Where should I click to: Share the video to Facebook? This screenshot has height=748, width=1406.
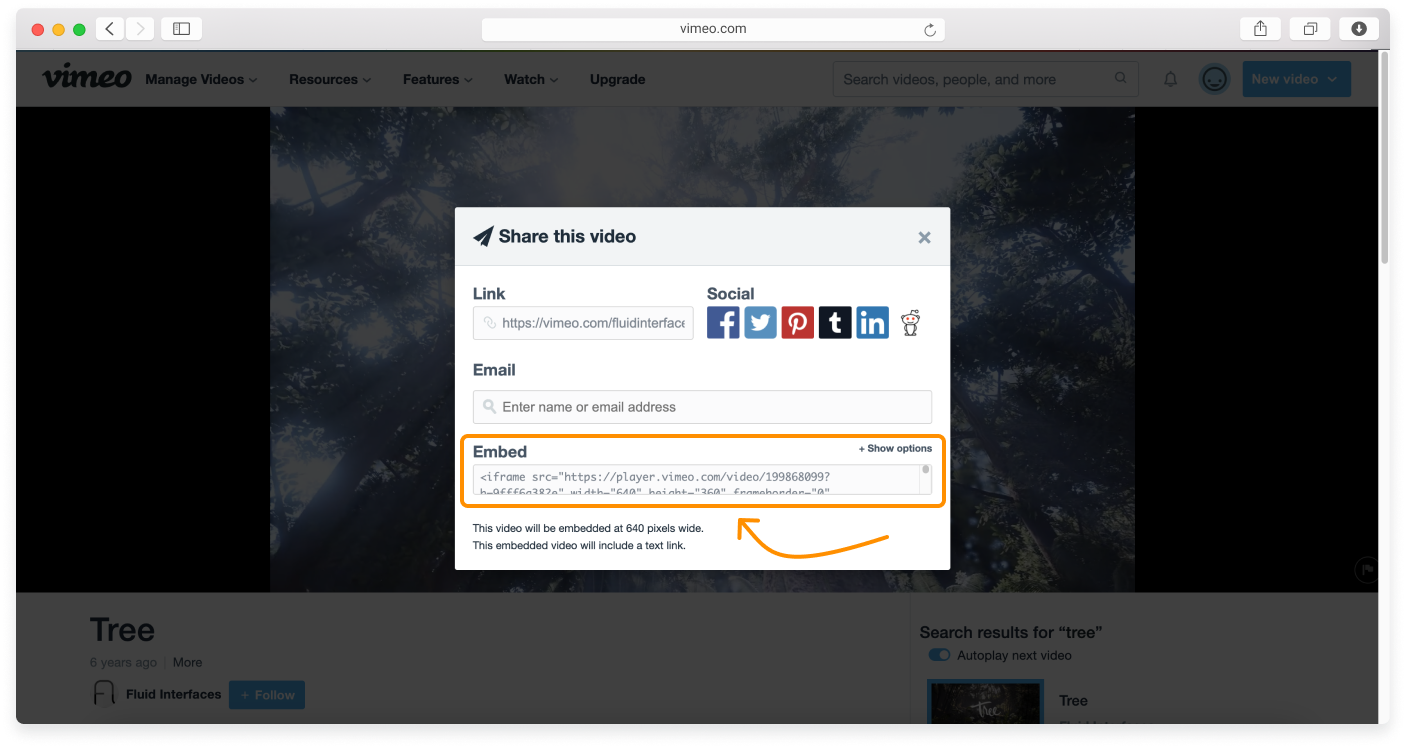point(723,322)
